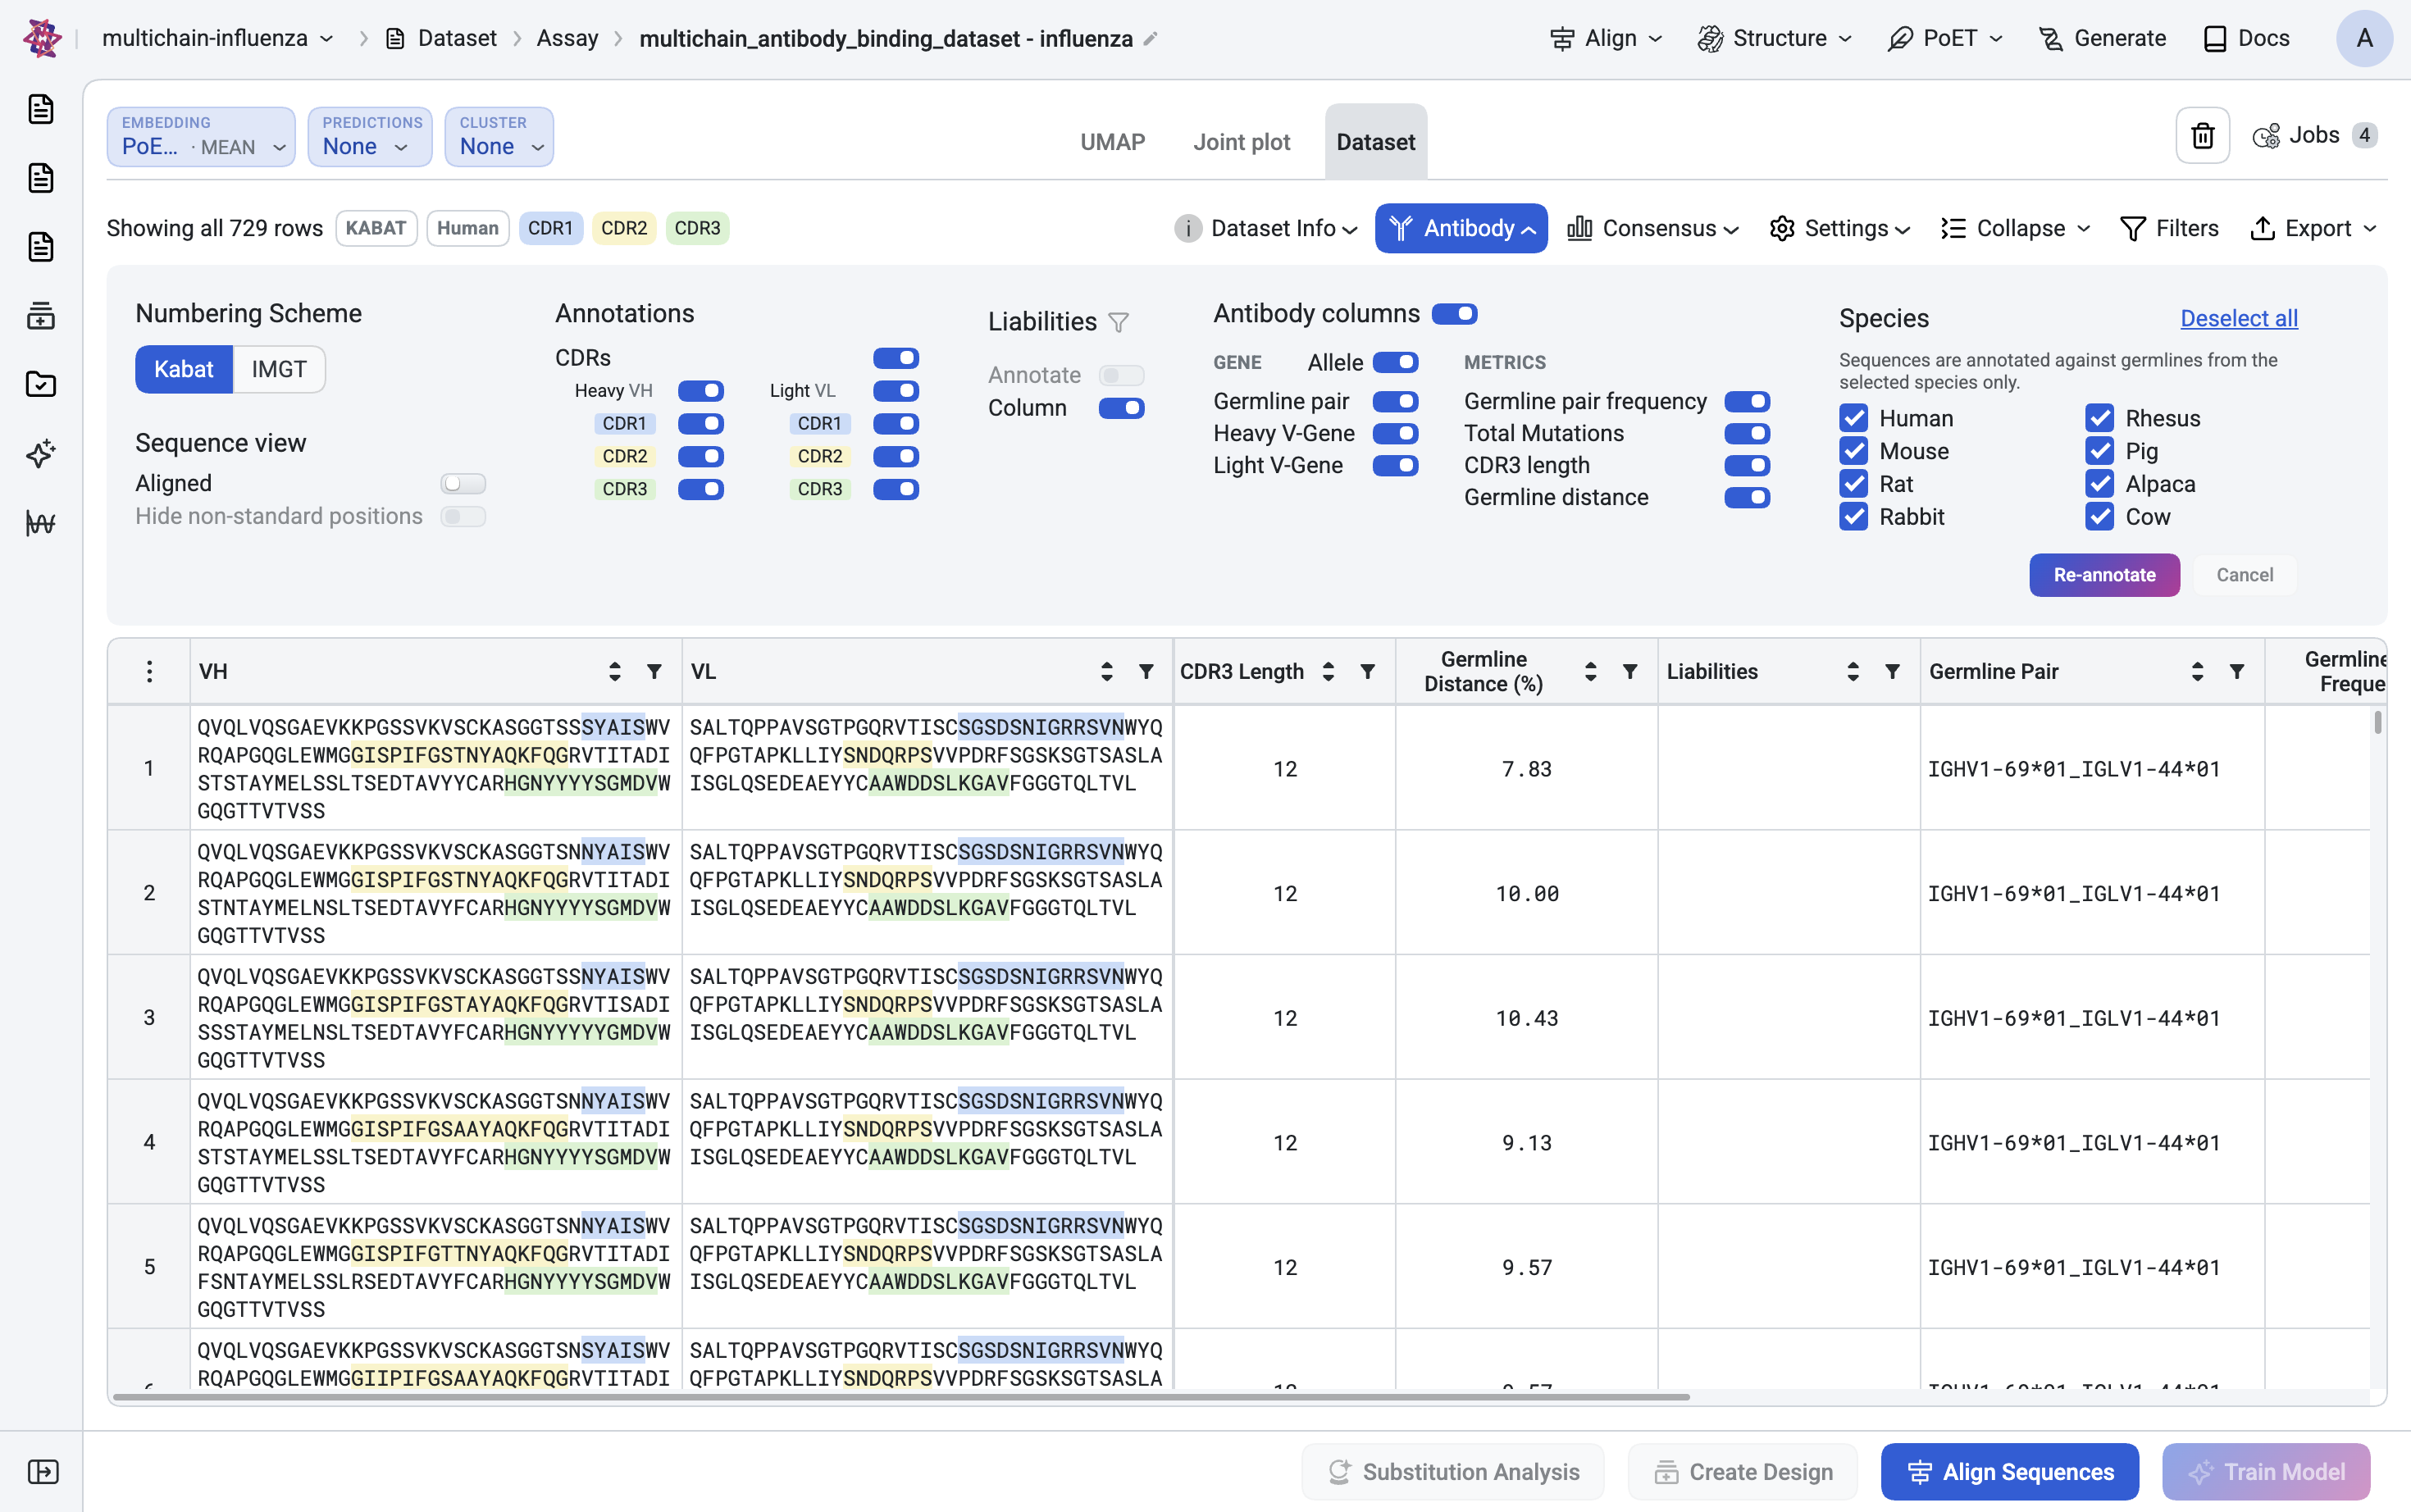Sort the Germline Distance column
The height and width of the screenshot is (1512, 2411).
tap(1590, 671)
